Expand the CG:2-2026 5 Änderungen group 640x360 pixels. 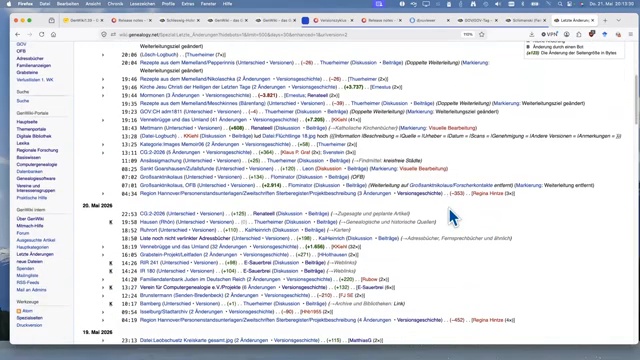coord(103,153)
